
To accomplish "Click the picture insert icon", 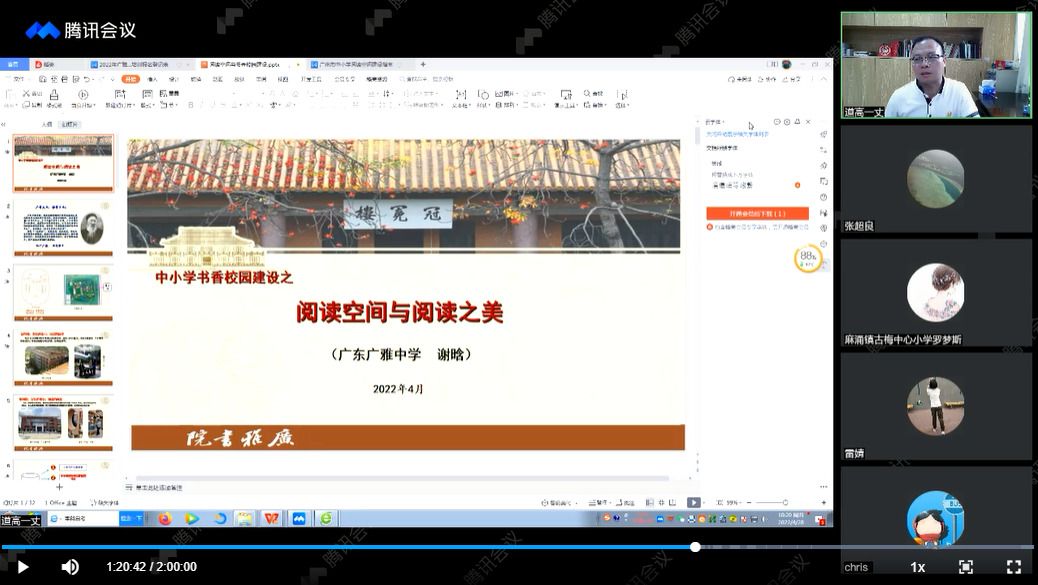I will [x=499, y=94].
